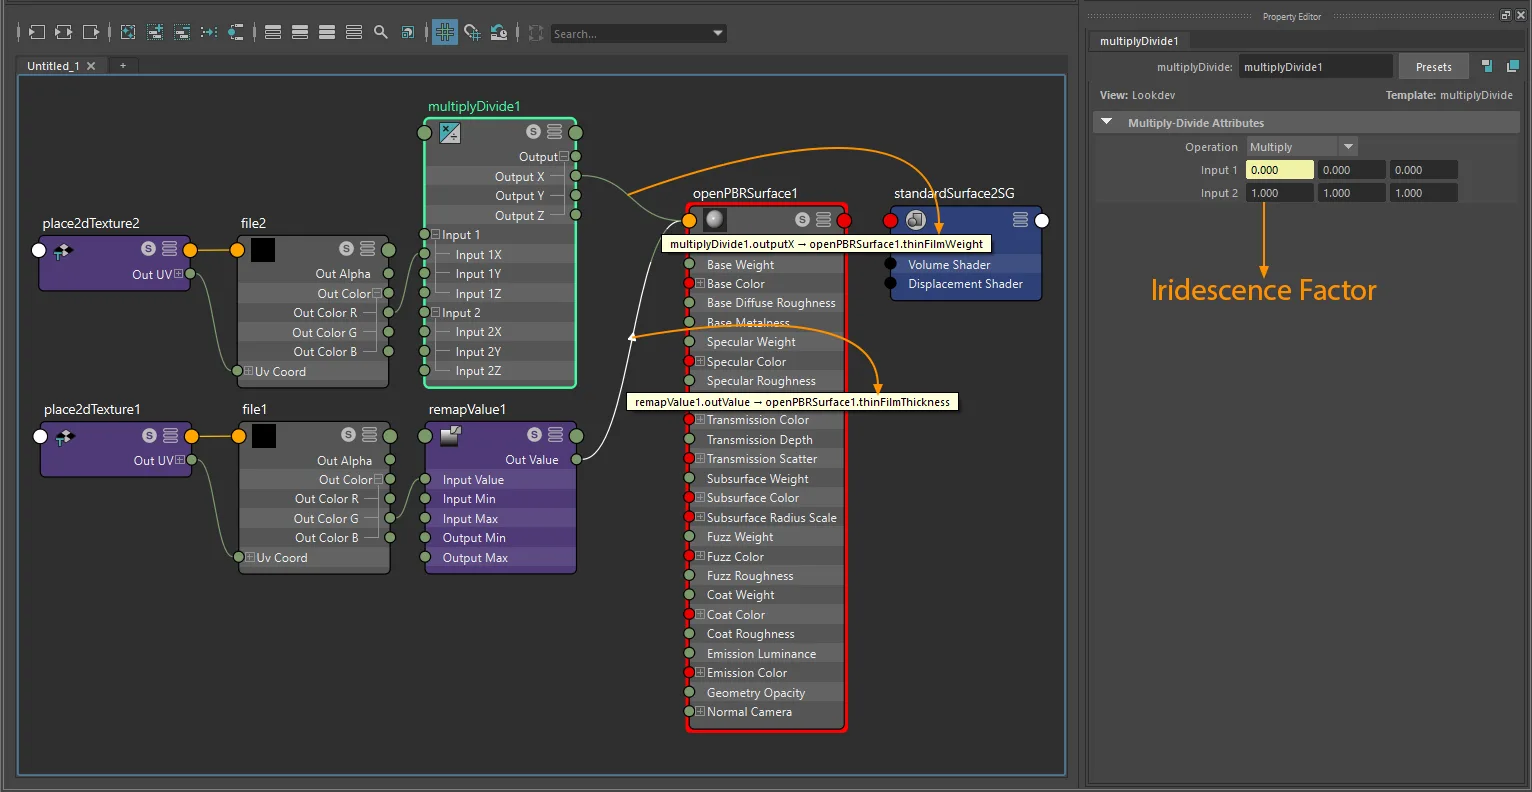The image size is (1532, 792).
Task: Click the remapValue1 node type icon
Action: click(450, 435)
